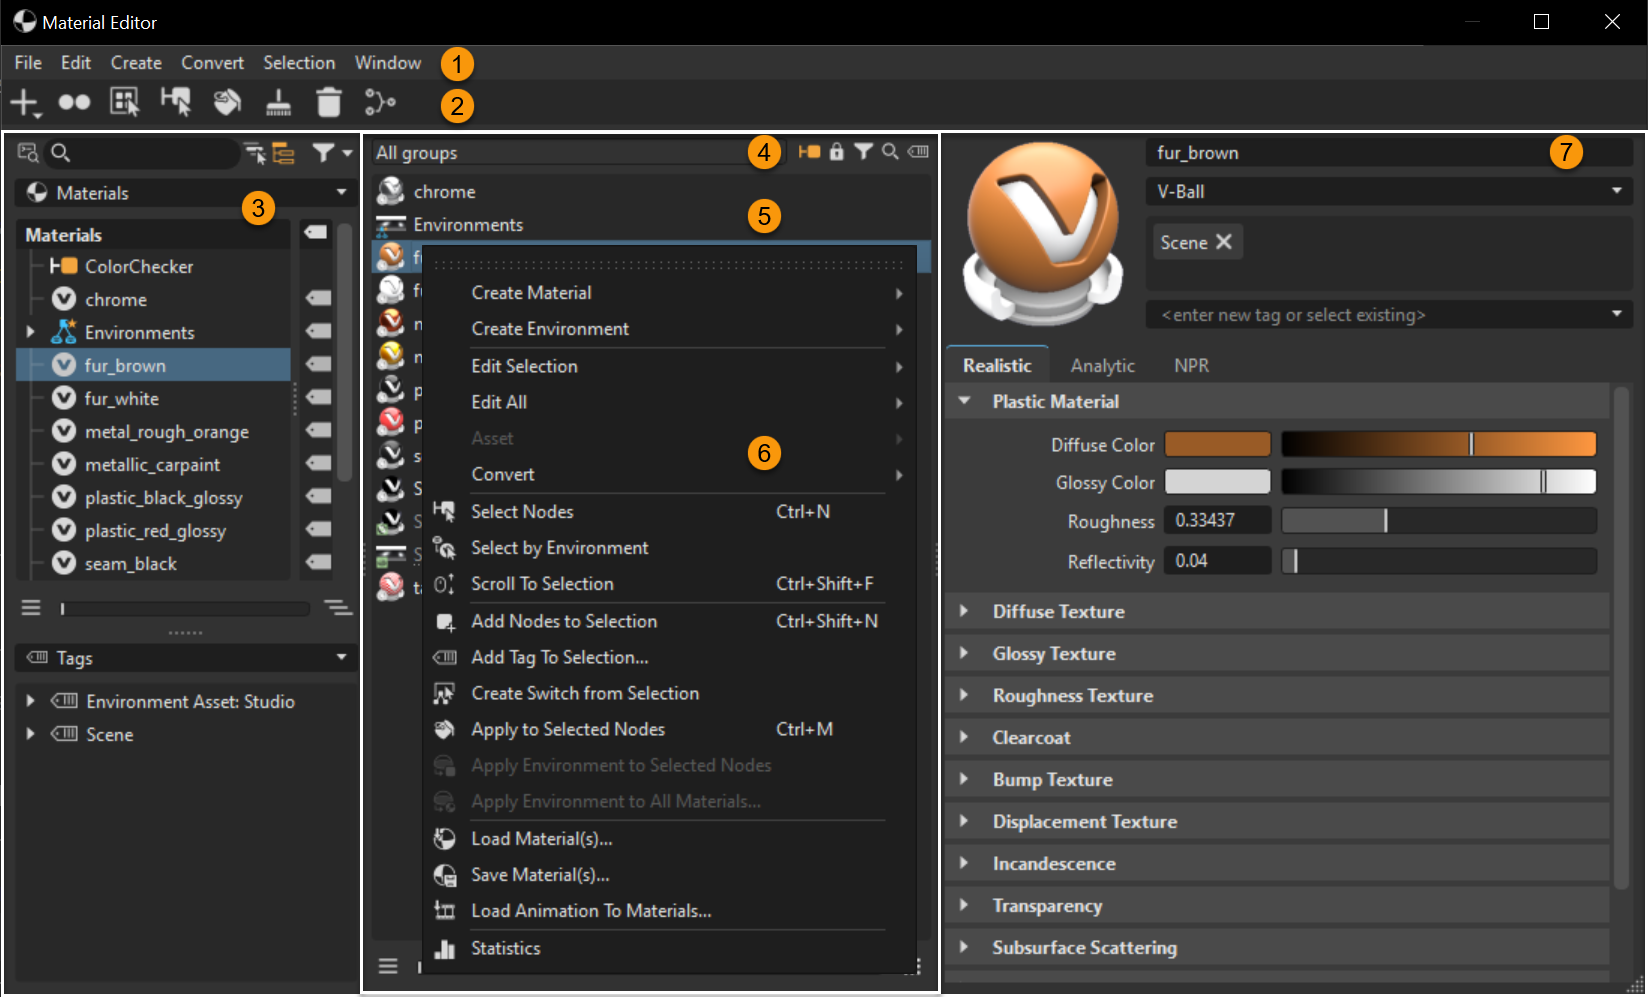Open the node graph icon in the toolbar
The height and width of the screenshot is (997, 1648).
(380, 102)
